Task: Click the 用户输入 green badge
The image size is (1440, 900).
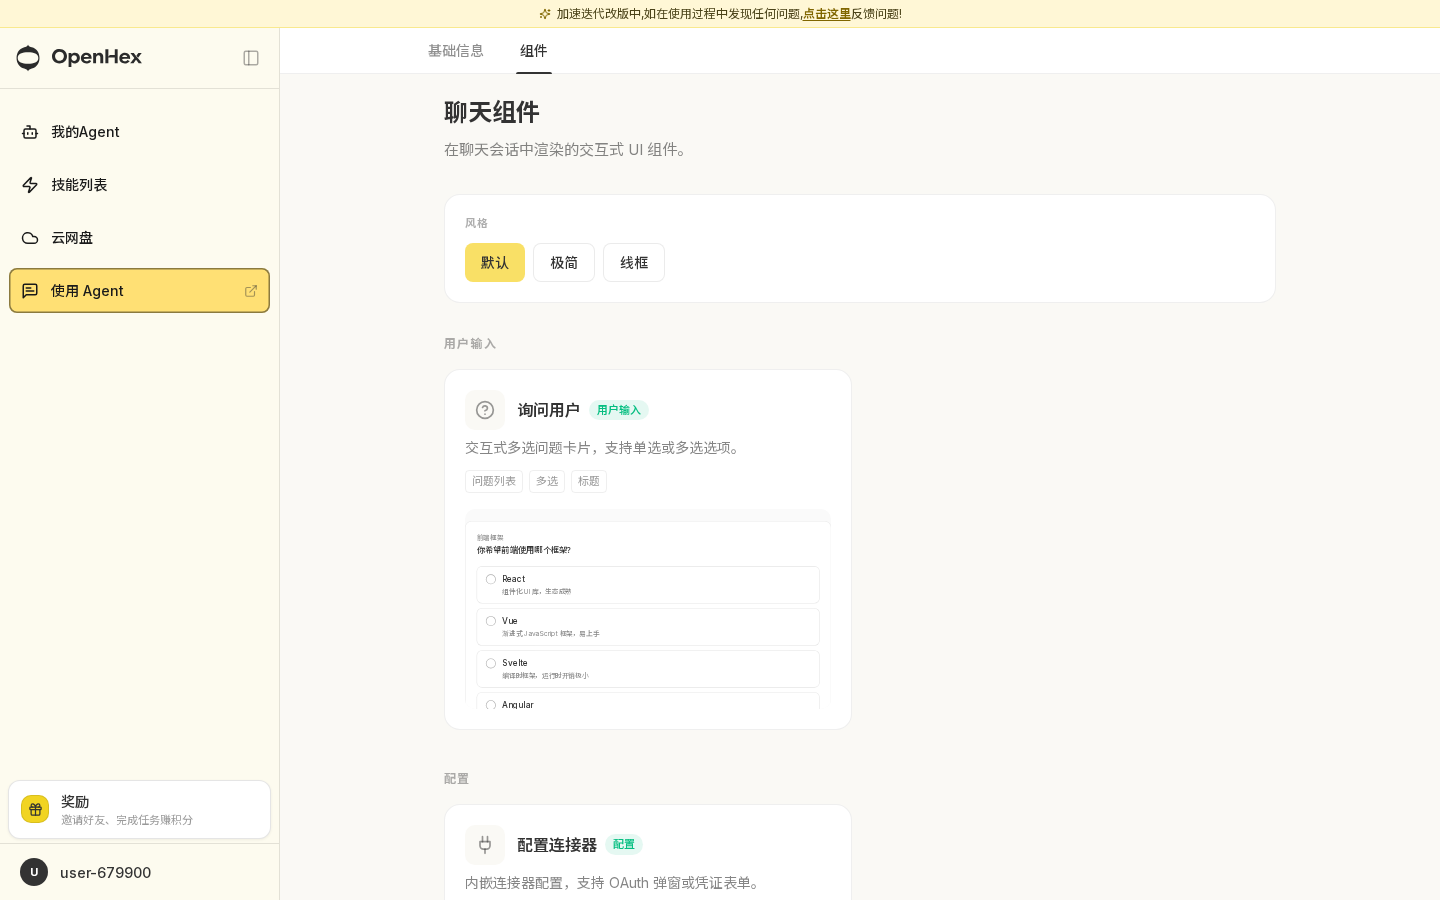Action: [619, 410]
